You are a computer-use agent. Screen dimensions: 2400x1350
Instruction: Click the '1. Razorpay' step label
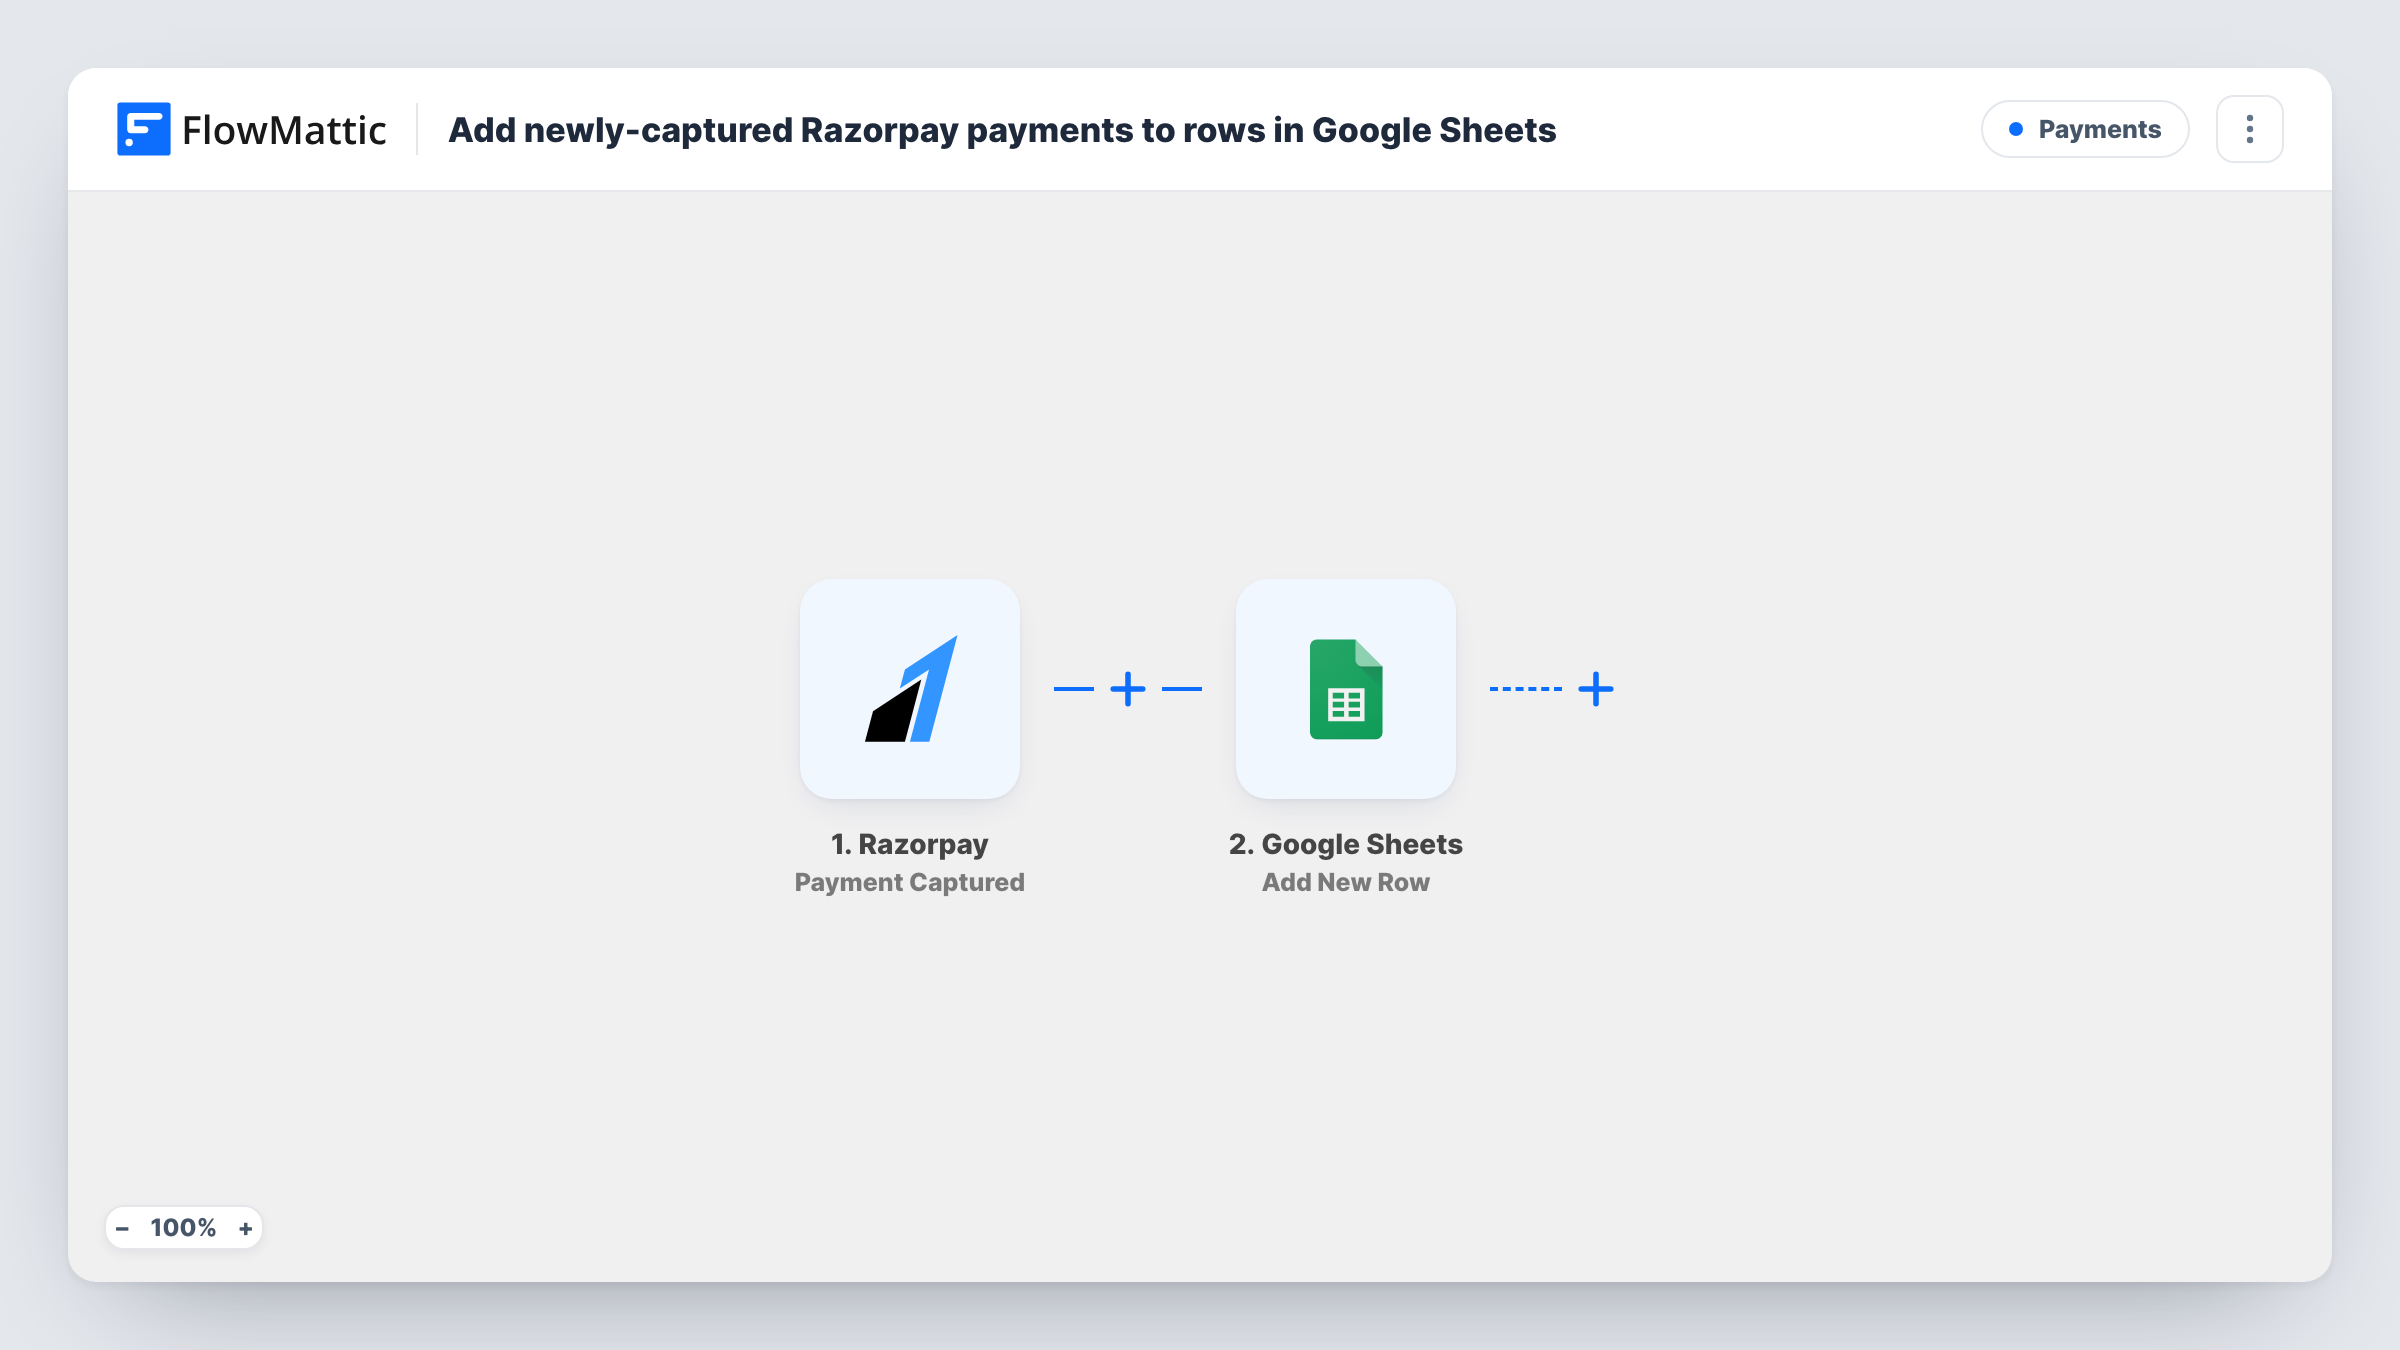910,844
